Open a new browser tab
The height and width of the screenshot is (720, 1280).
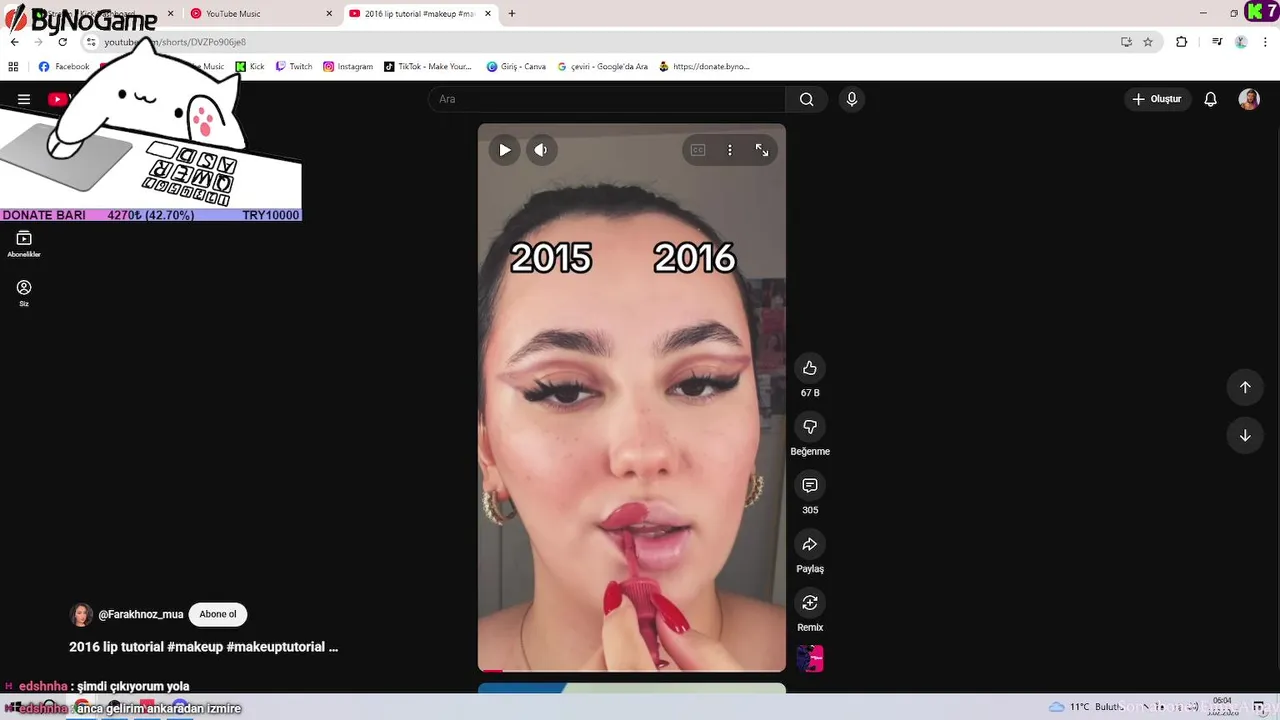512,14
